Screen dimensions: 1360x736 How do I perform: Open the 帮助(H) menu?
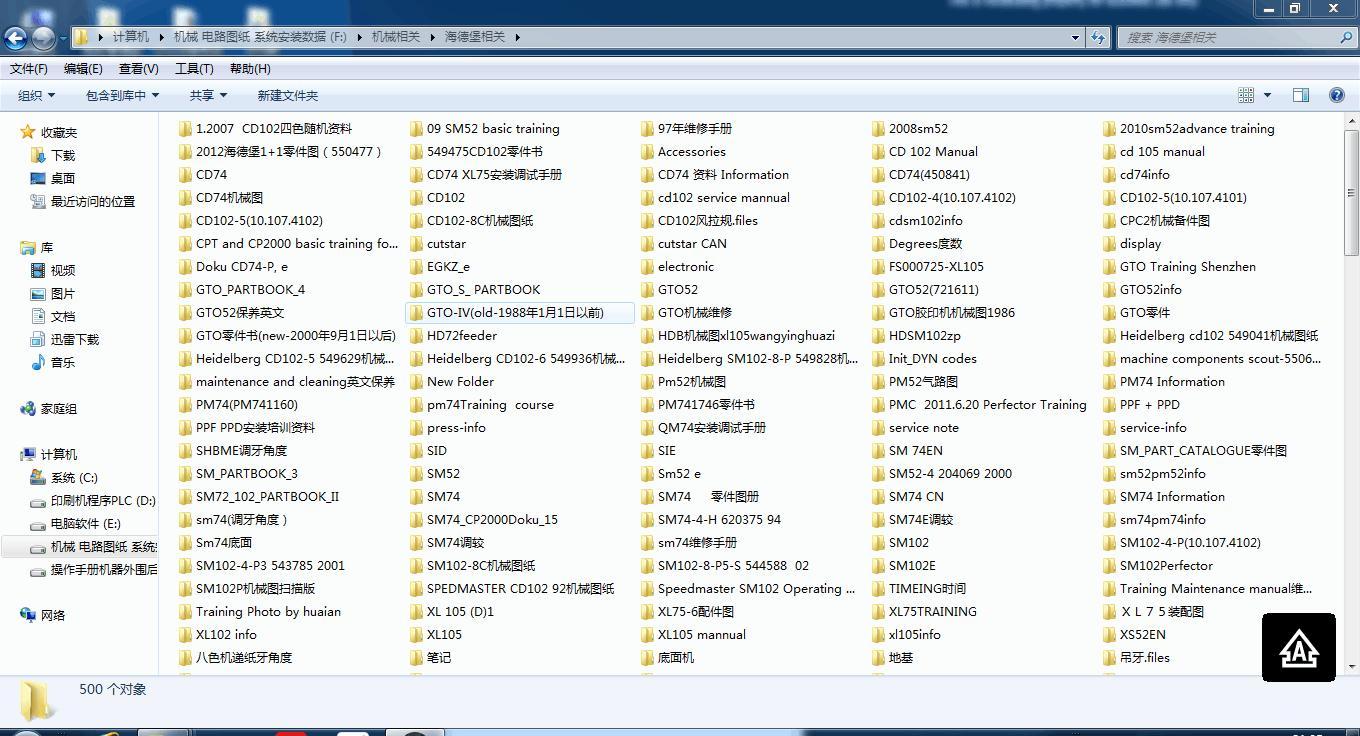click(250, 68)
